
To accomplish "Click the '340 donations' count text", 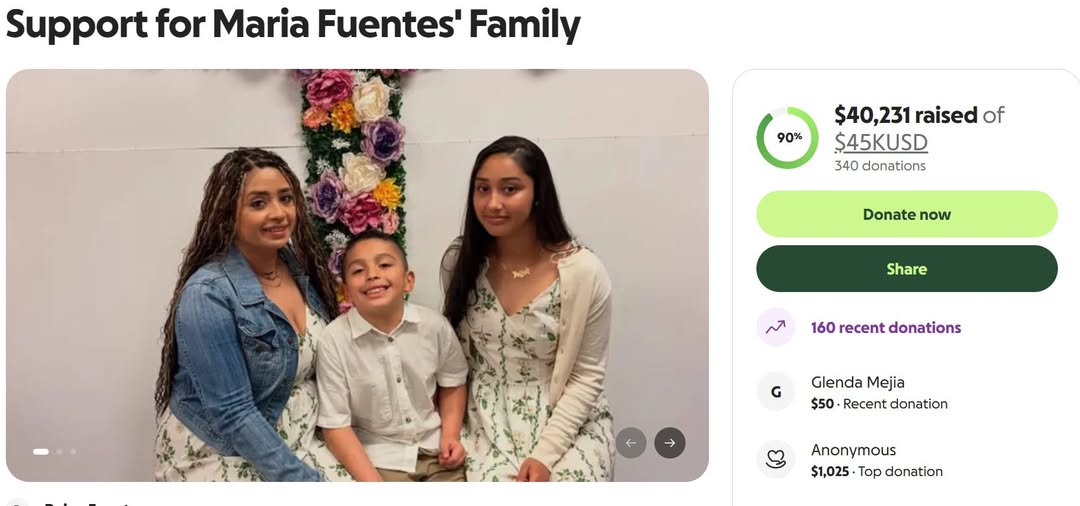I will [x=880, y=166].
